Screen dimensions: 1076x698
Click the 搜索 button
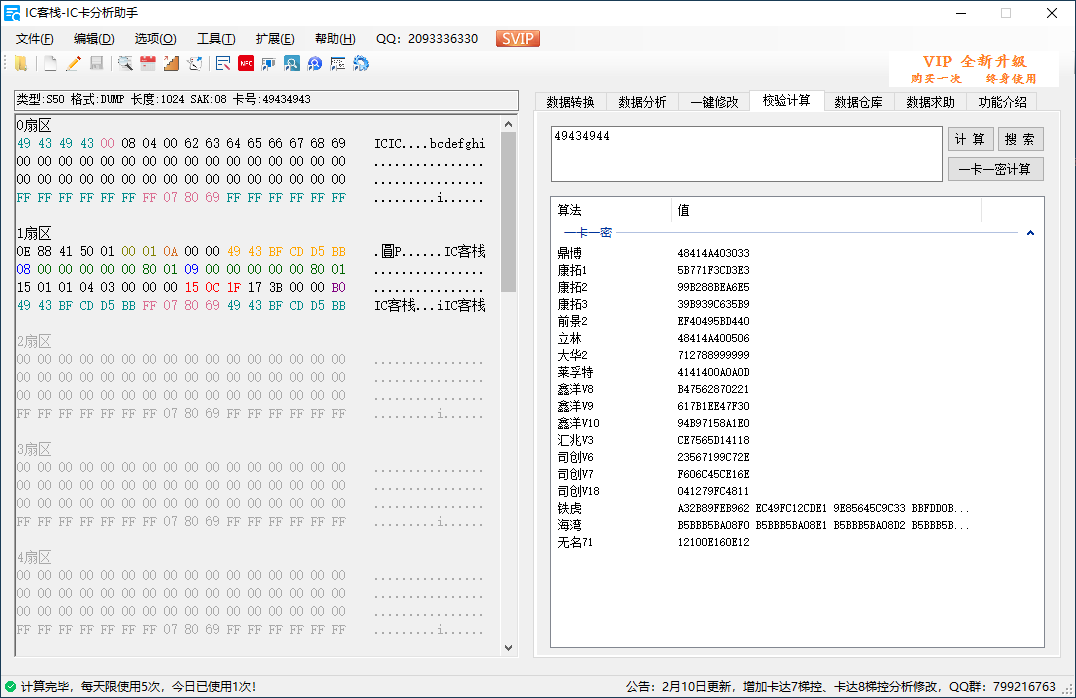[x=1020, y=139]
